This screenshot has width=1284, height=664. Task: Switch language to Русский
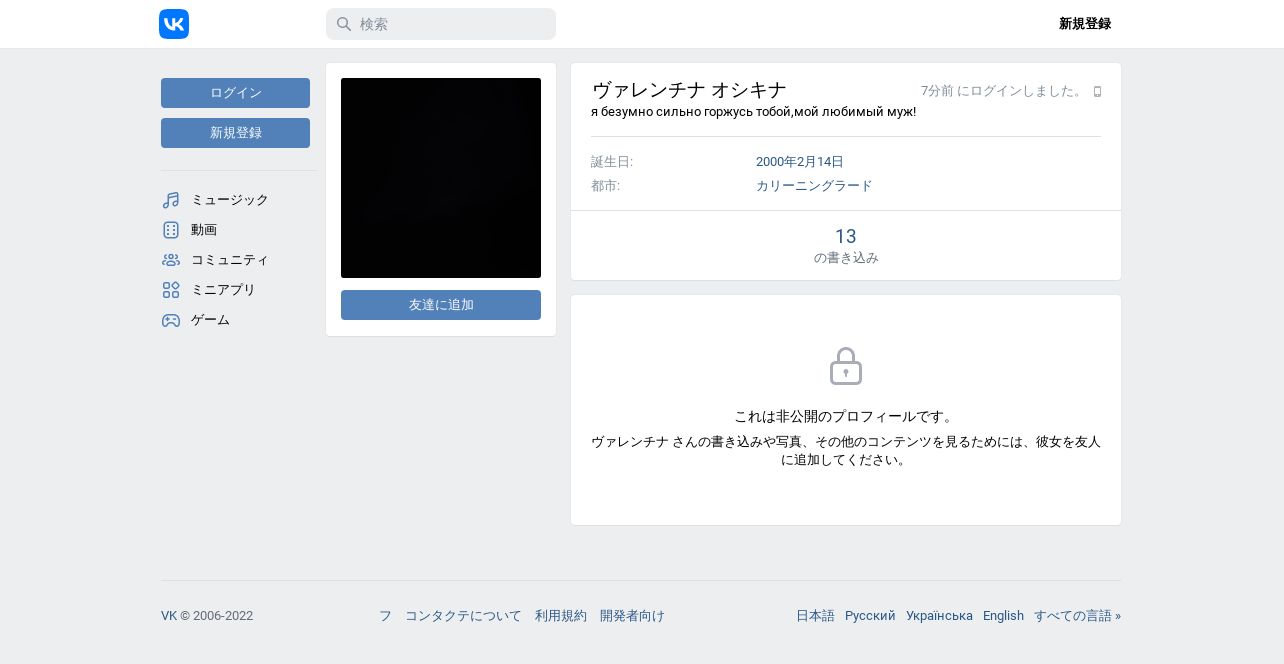[x=870, y=616]
